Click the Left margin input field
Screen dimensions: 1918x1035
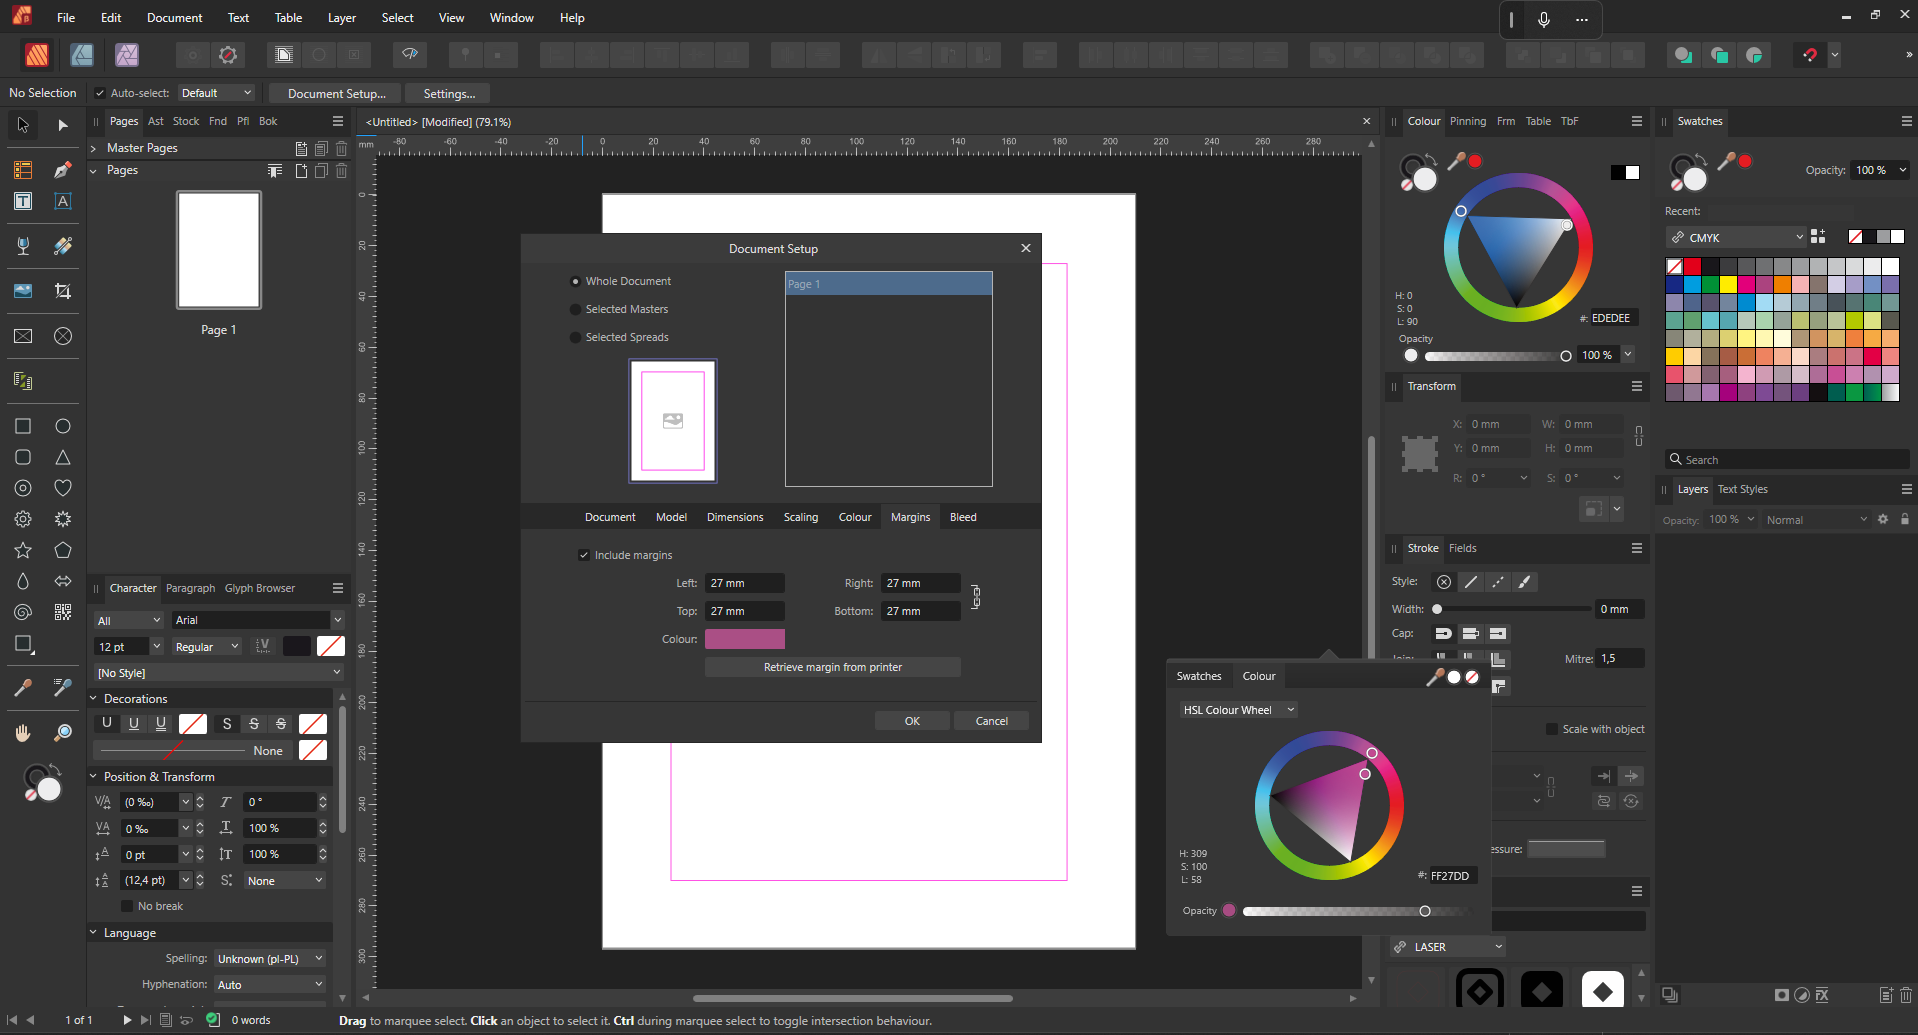[745, 583]
